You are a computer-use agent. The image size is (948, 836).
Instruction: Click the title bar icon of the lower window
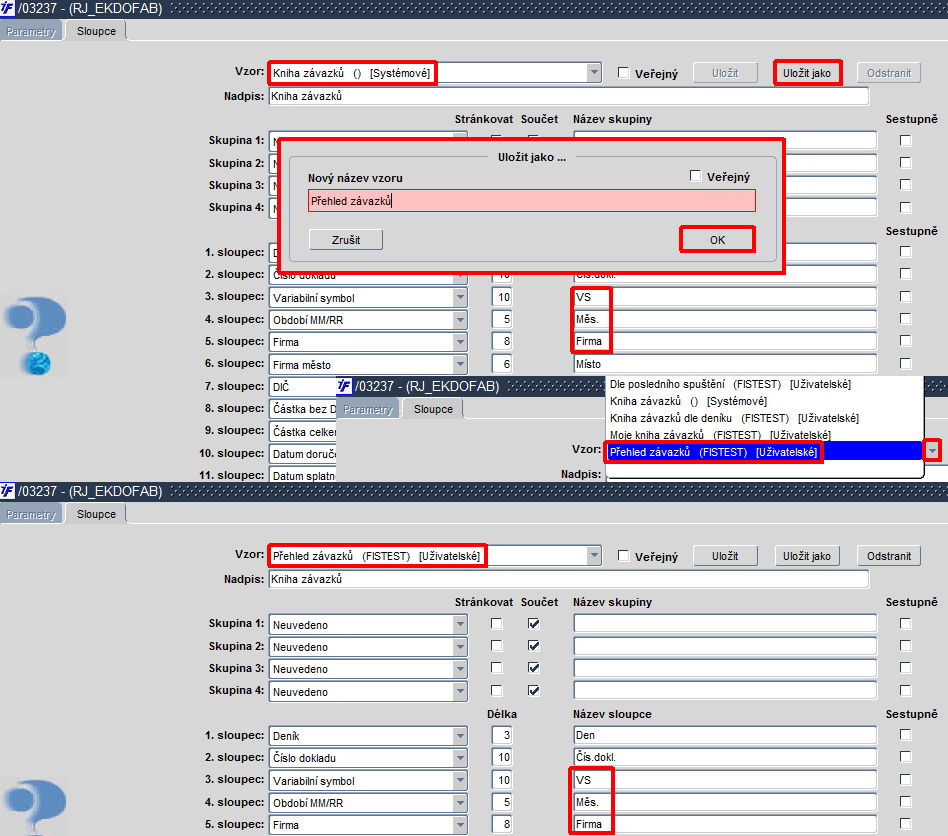tap(7, 490)
